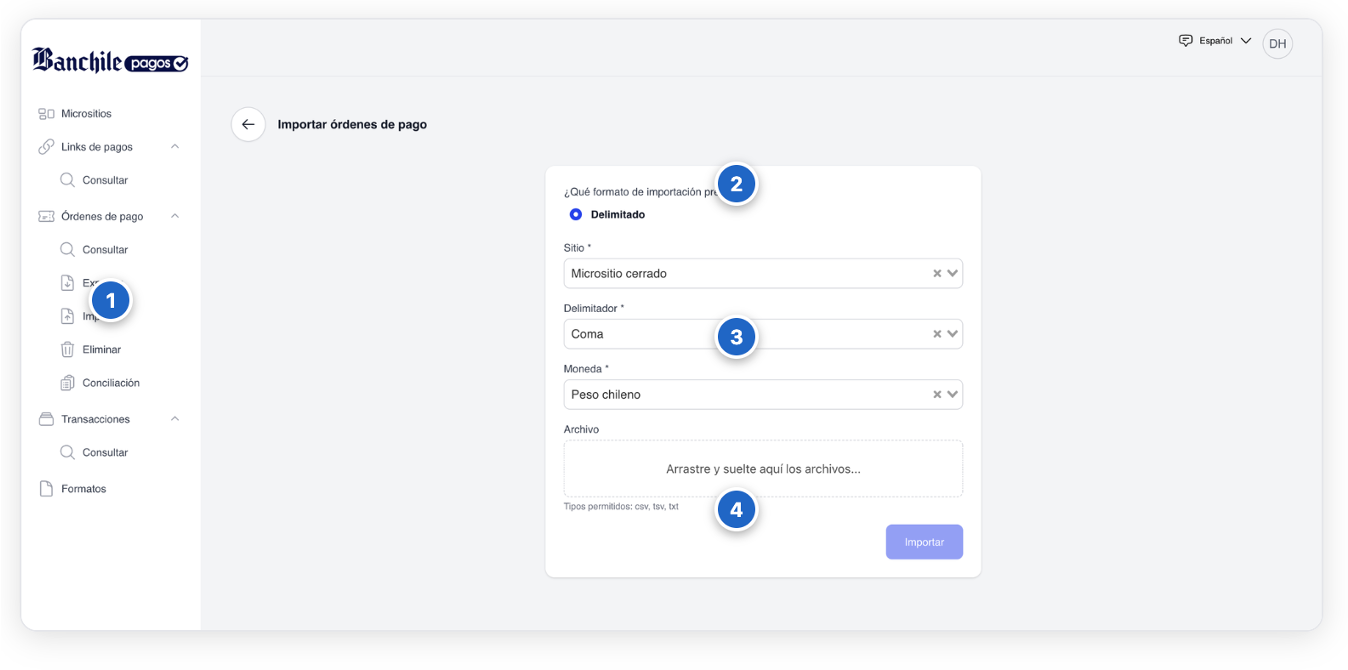Click the Importar button
Viewport: 1348px width, 670px height.
(924, 542)
